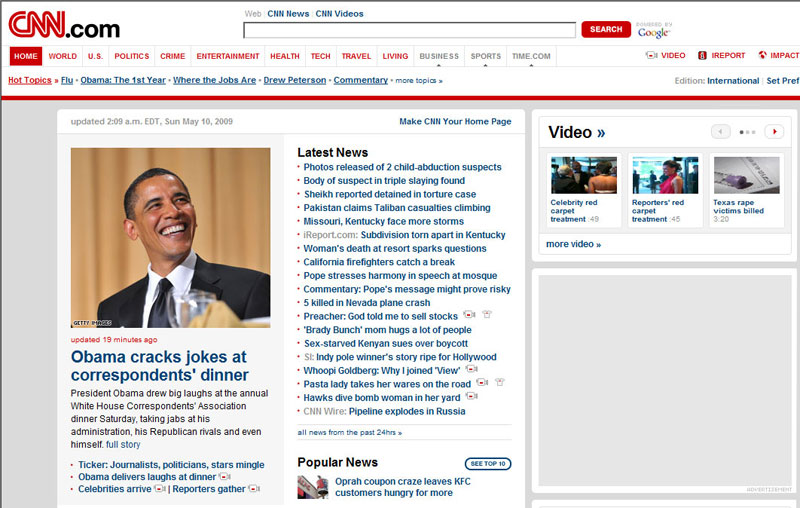Open the Obama cracks jokes headline
This screenshot has width=800, height=508.
159,365
